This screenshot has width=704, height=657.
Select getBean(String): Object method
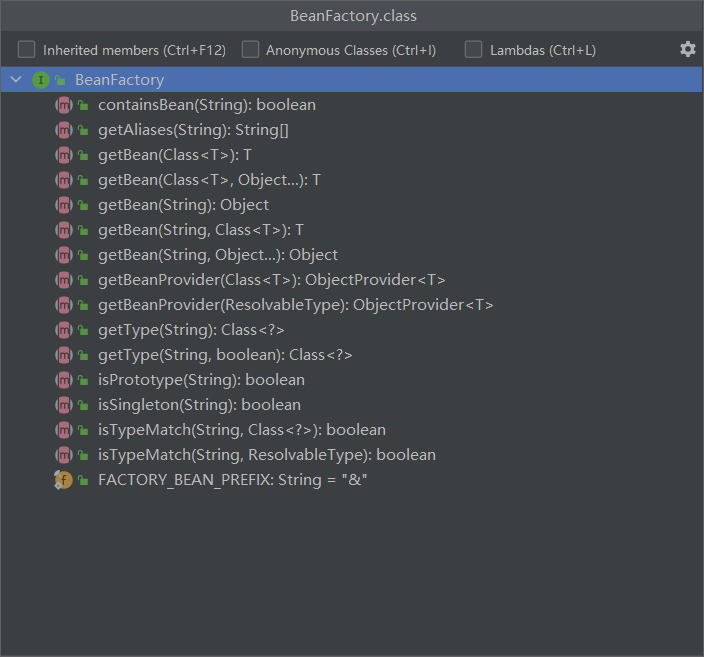[x=183, y=205]
